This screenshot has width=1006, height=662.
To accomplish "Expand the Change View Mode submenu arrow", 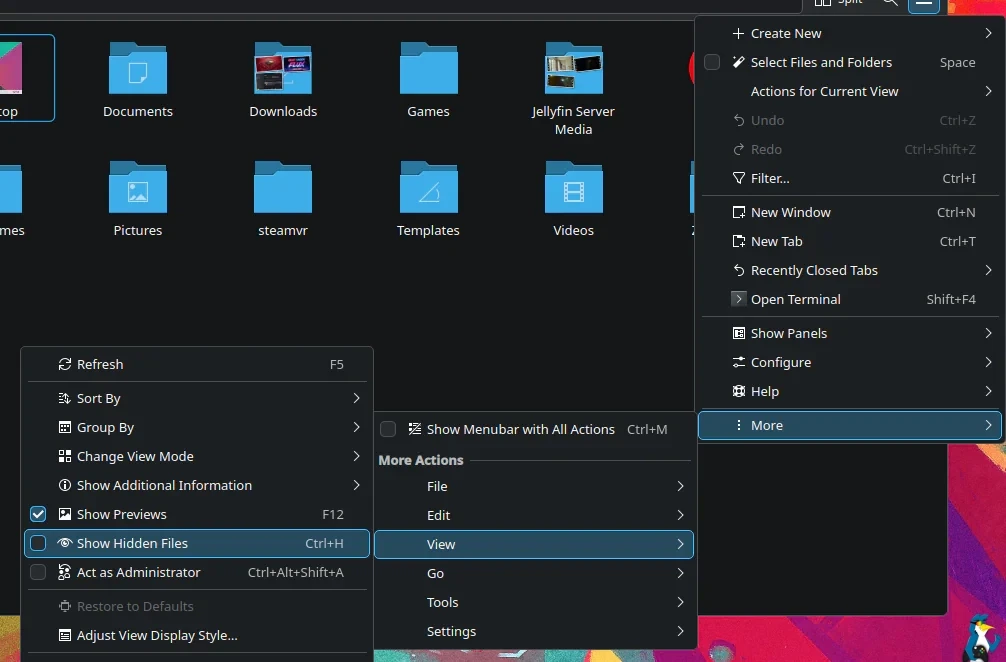I will pos(356,456).
